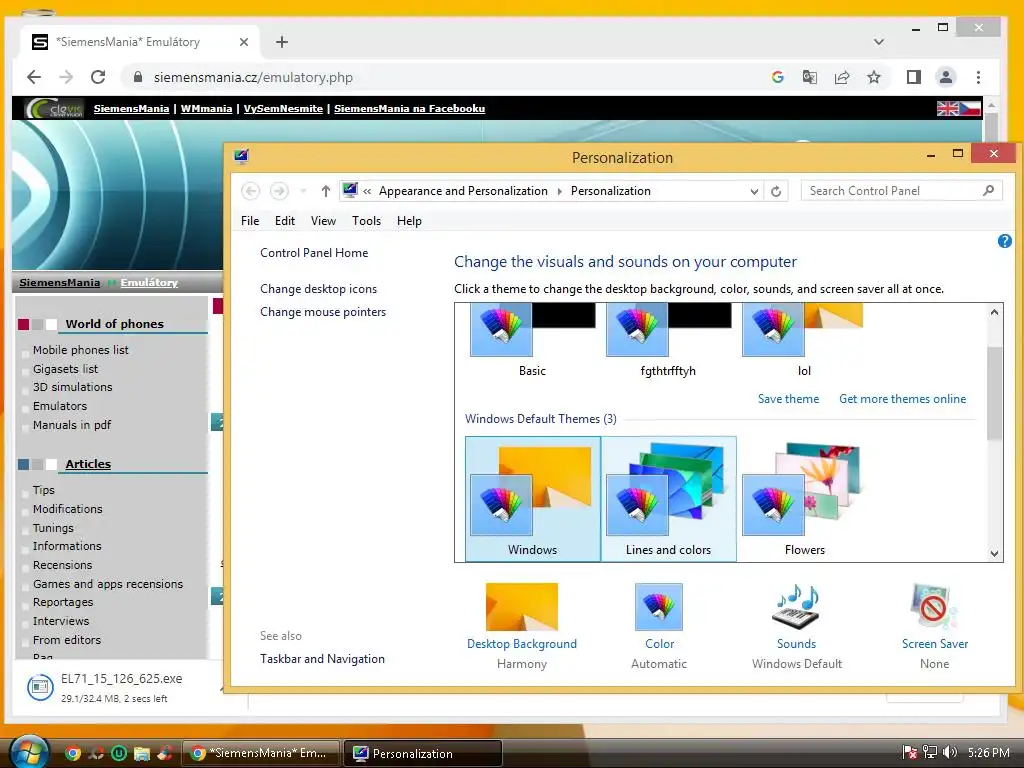Refresh the Personalization window address bar

(x=776, y=191)
